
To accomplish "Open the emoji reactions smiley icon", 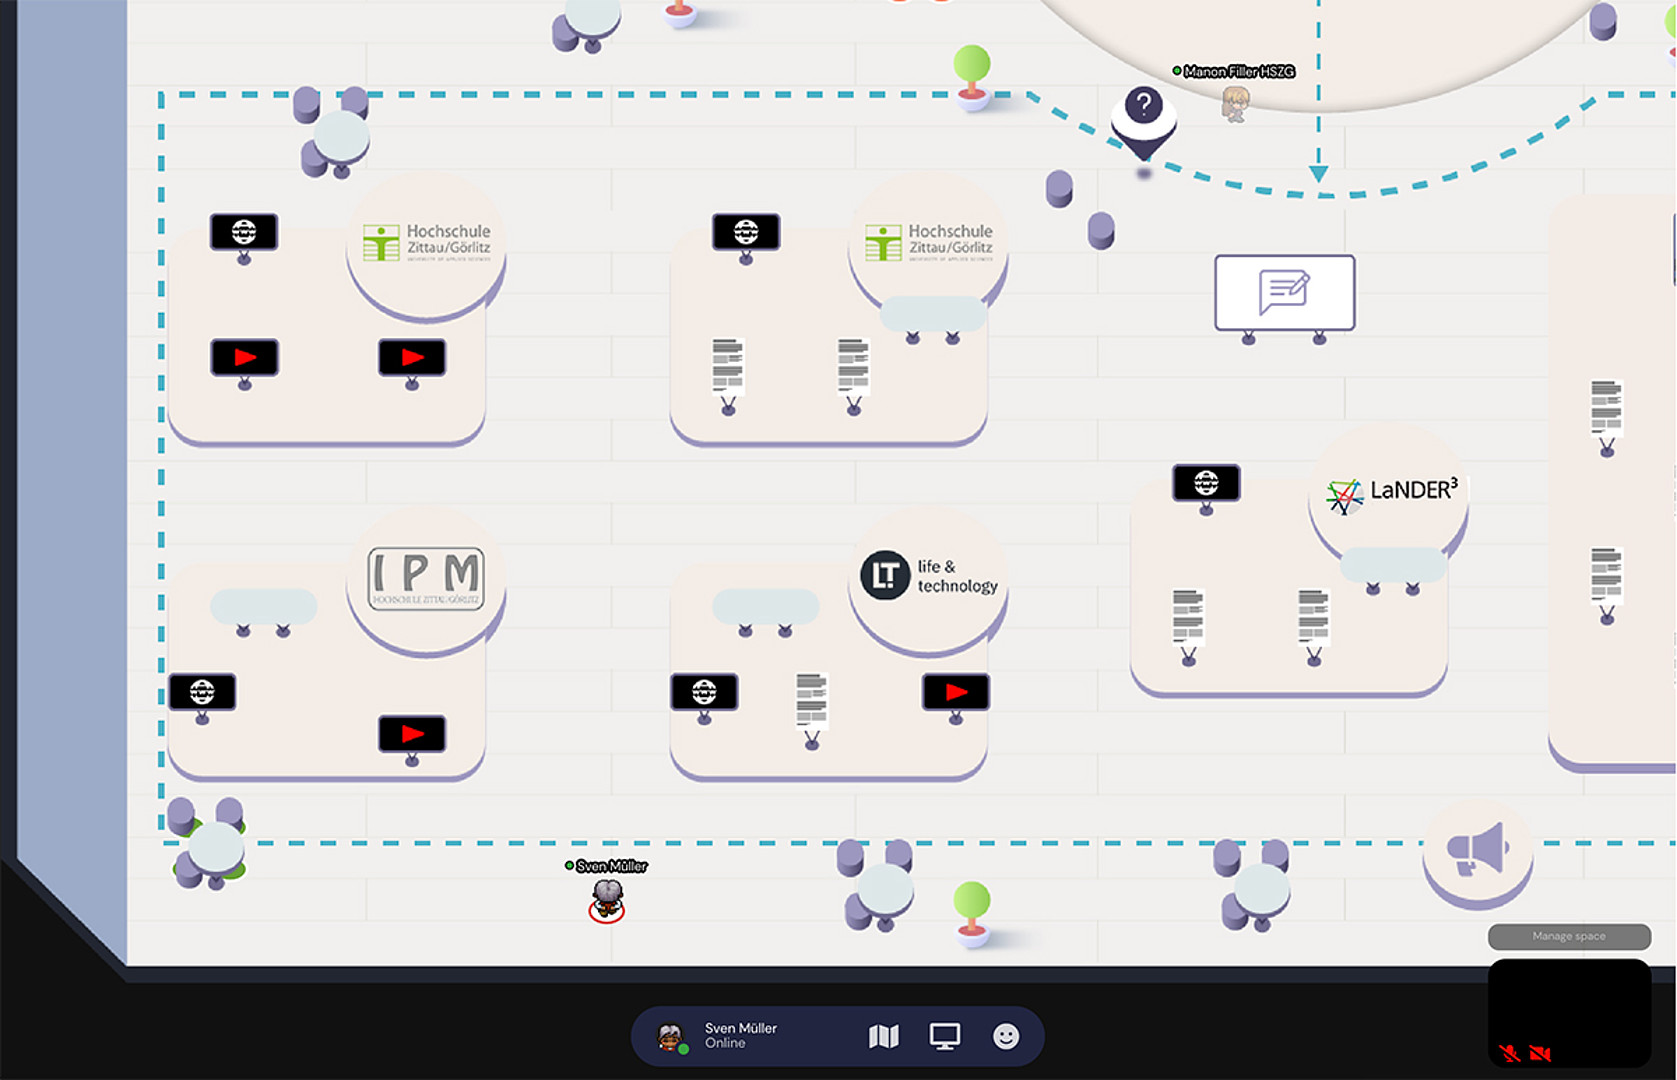I will click(1005, 1037).
